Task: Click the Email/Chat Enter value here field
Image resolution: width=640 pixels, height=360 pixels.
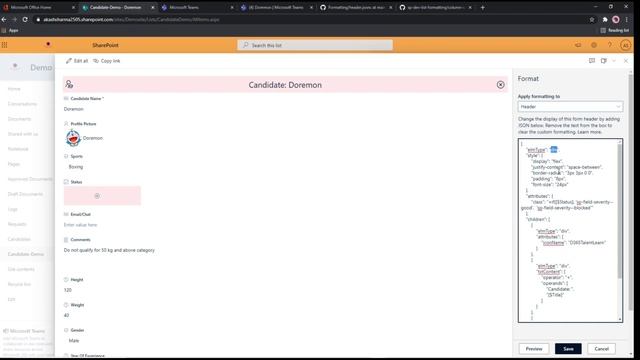Action: pos(80,224)
